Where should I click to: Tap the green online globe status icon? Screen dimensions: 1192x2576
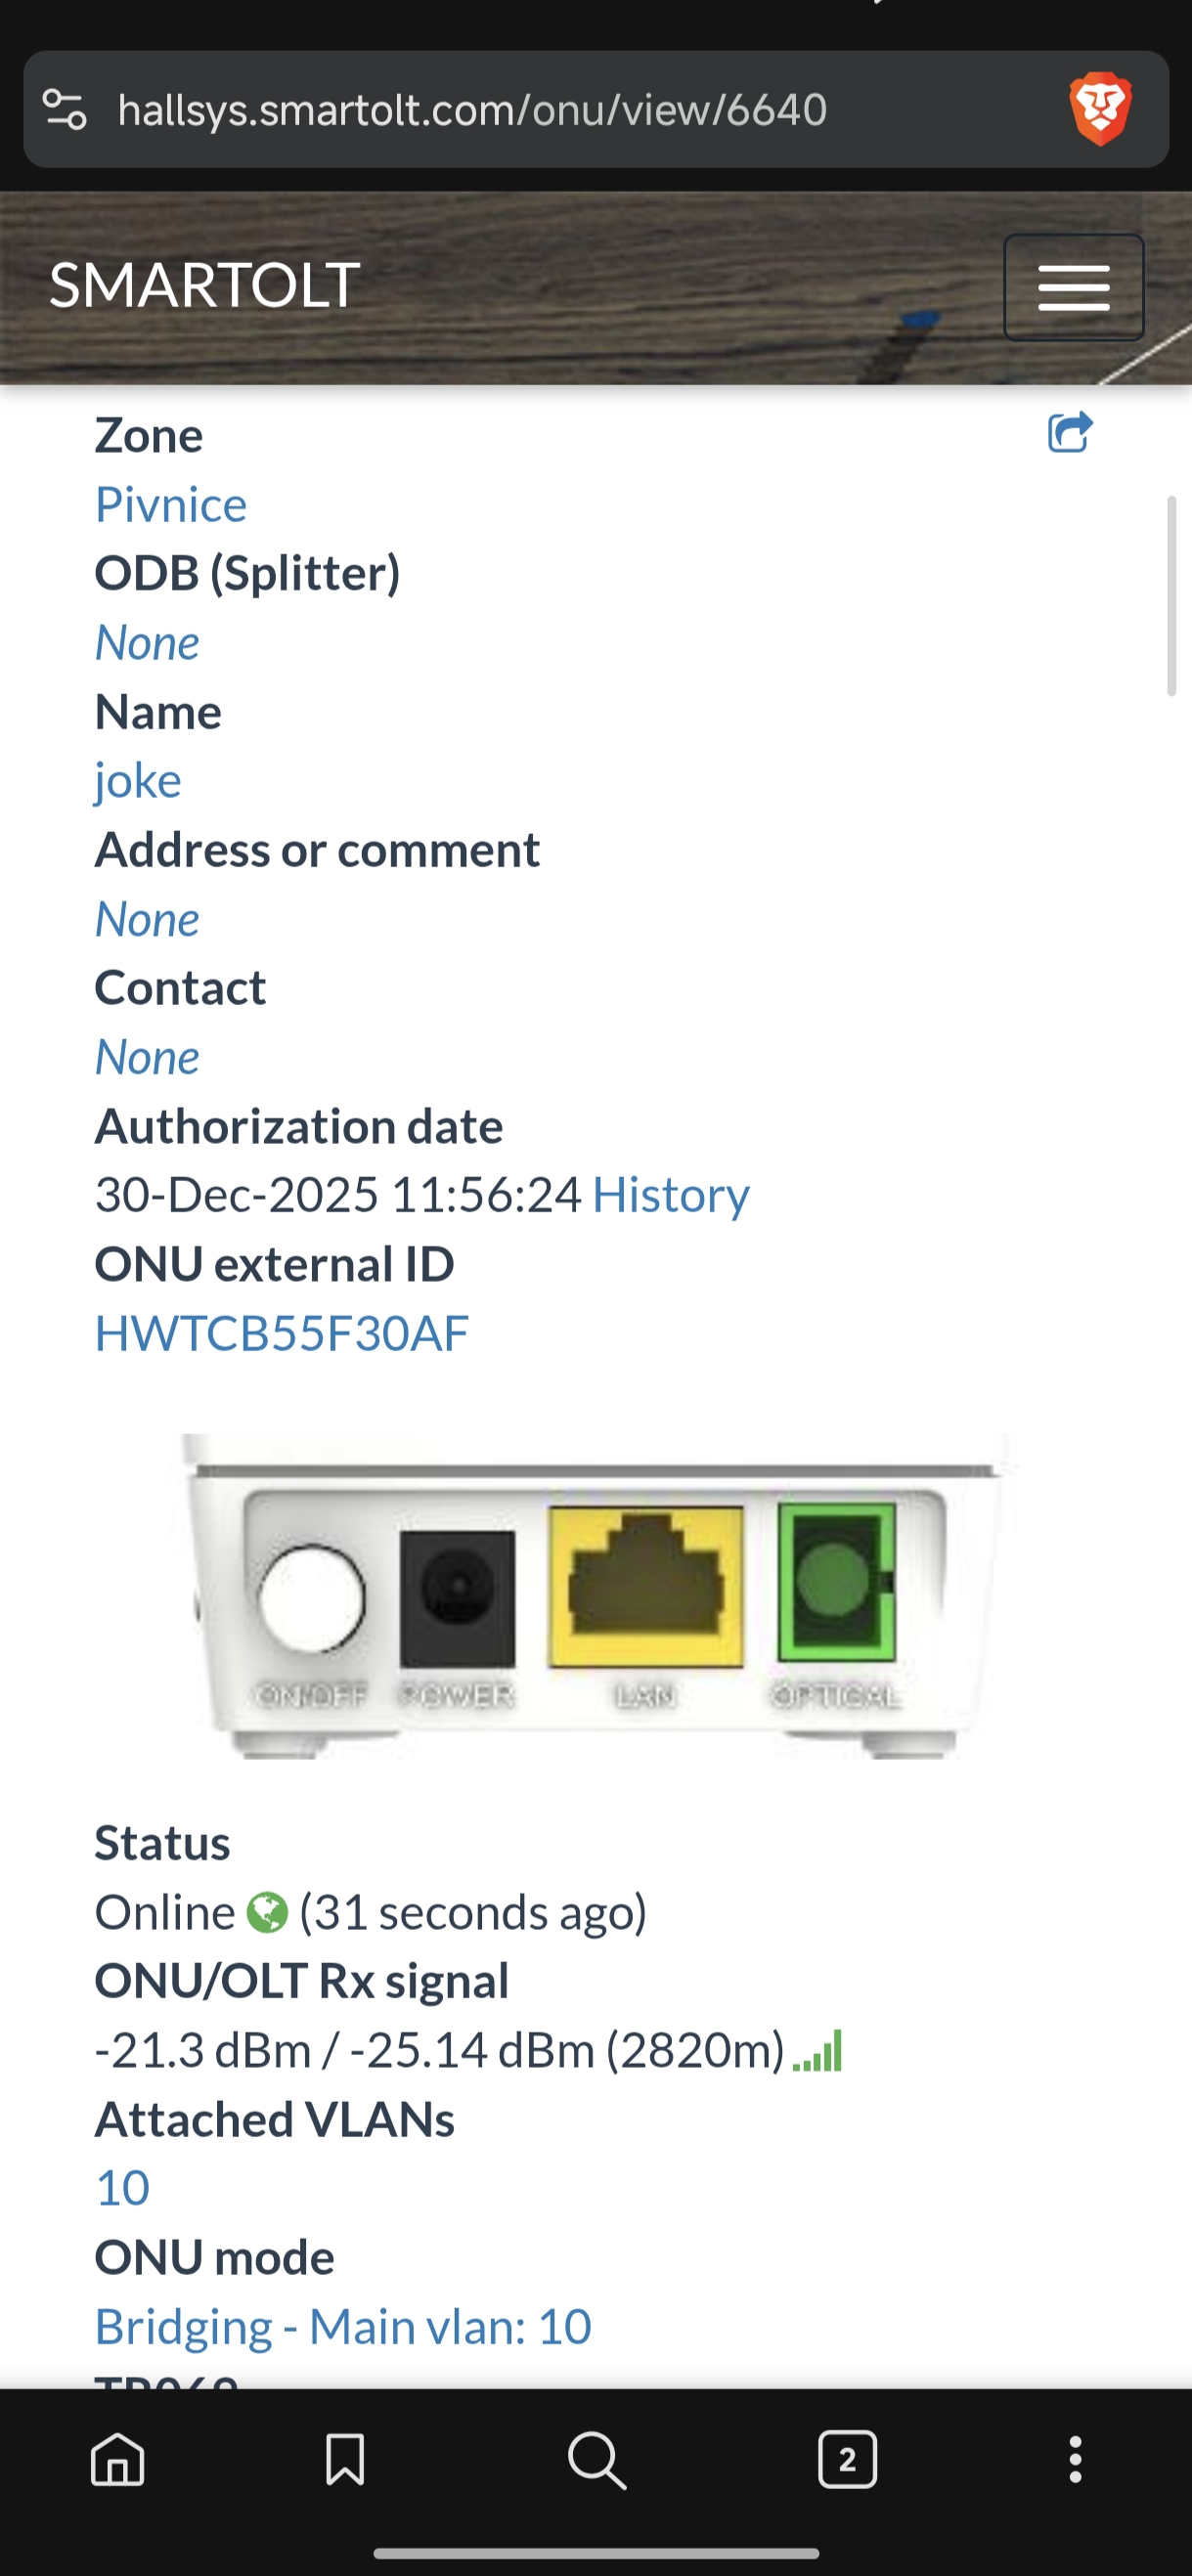pos(267,1912)
